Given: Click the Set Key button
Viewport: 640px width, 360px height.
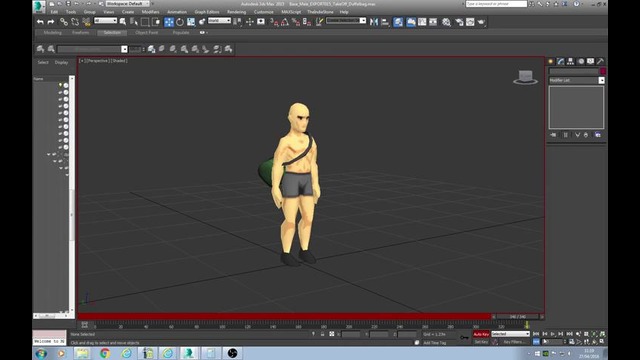Looking at the screenshot, I should click(481, 342).
